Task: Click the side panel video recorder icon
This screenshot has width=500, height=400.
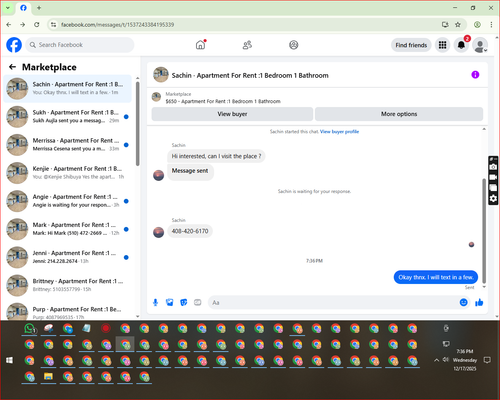Action: point(493,177)
